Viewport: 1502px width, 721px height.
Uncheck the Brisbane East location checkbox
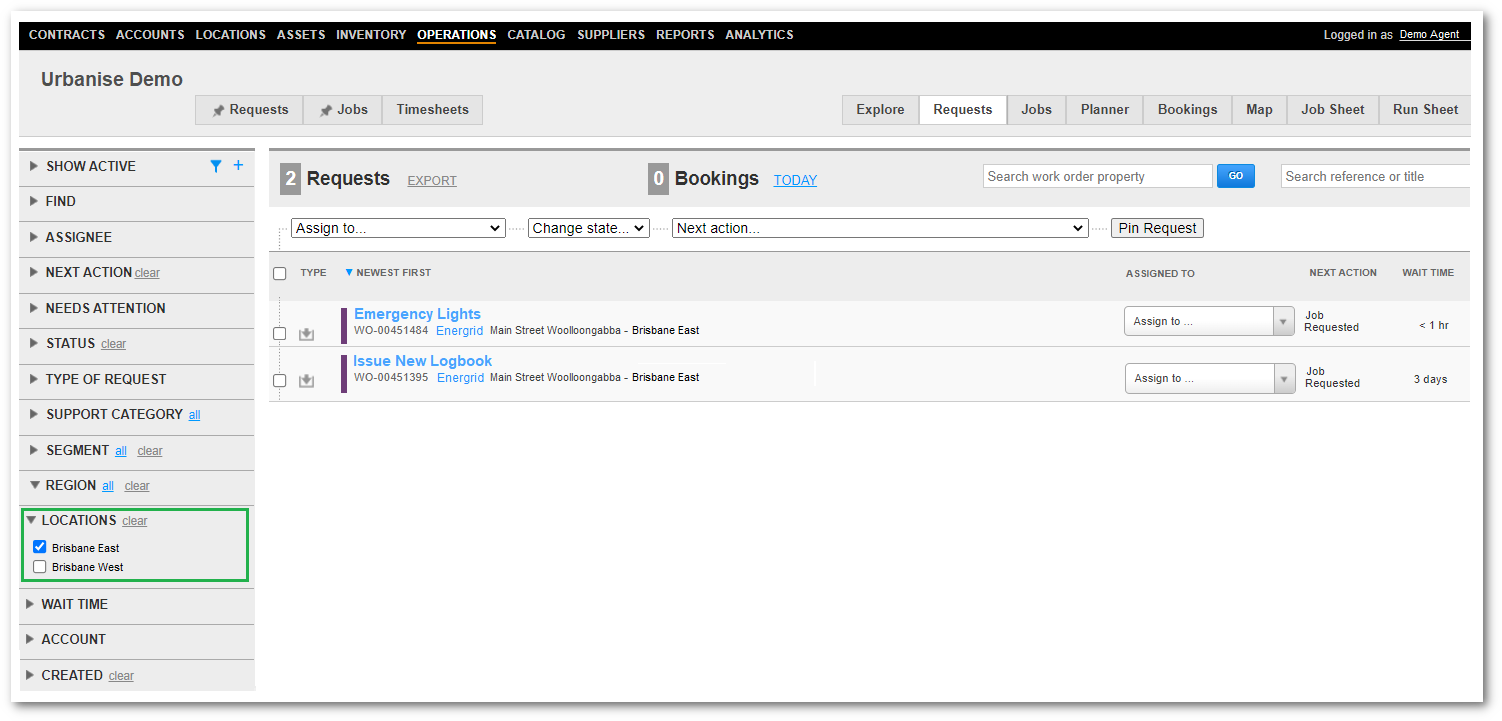[x=40, y=547]
